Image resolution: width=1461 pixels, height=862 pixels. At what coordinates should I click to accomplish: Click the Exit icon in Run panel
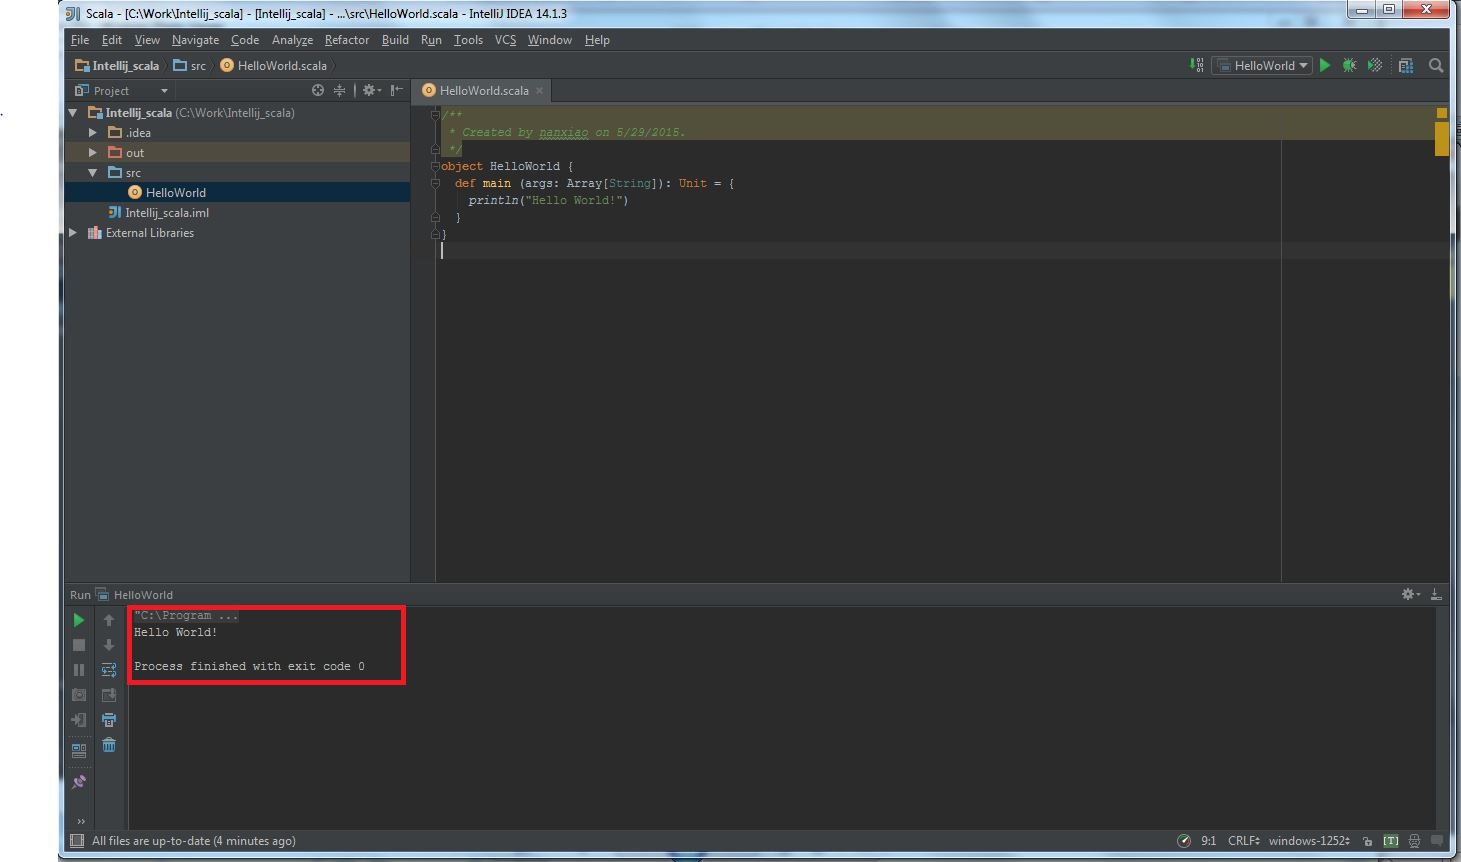(79, 720)
